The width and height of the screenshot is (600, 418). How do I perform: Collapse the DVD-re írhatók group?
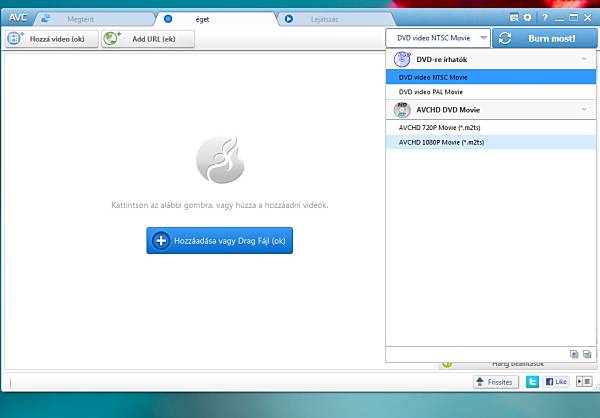584,59
